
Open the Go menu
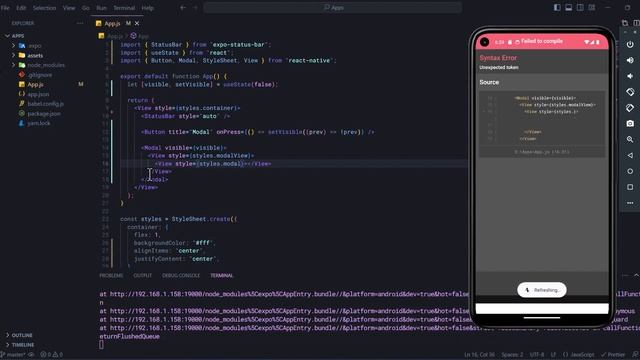pos(85,8)
